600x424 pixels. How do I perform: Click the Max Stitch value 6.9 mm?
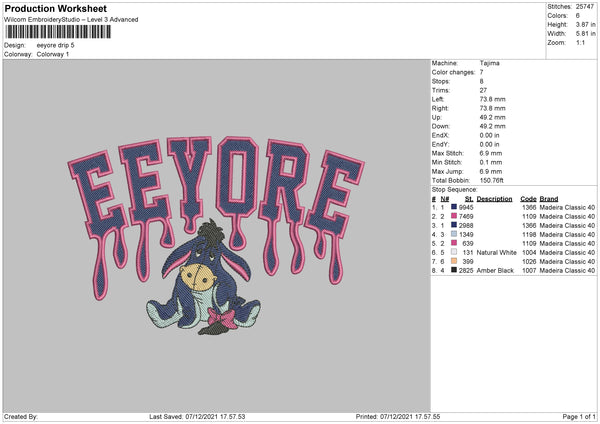pyautogui.click(x=491, y=153)
